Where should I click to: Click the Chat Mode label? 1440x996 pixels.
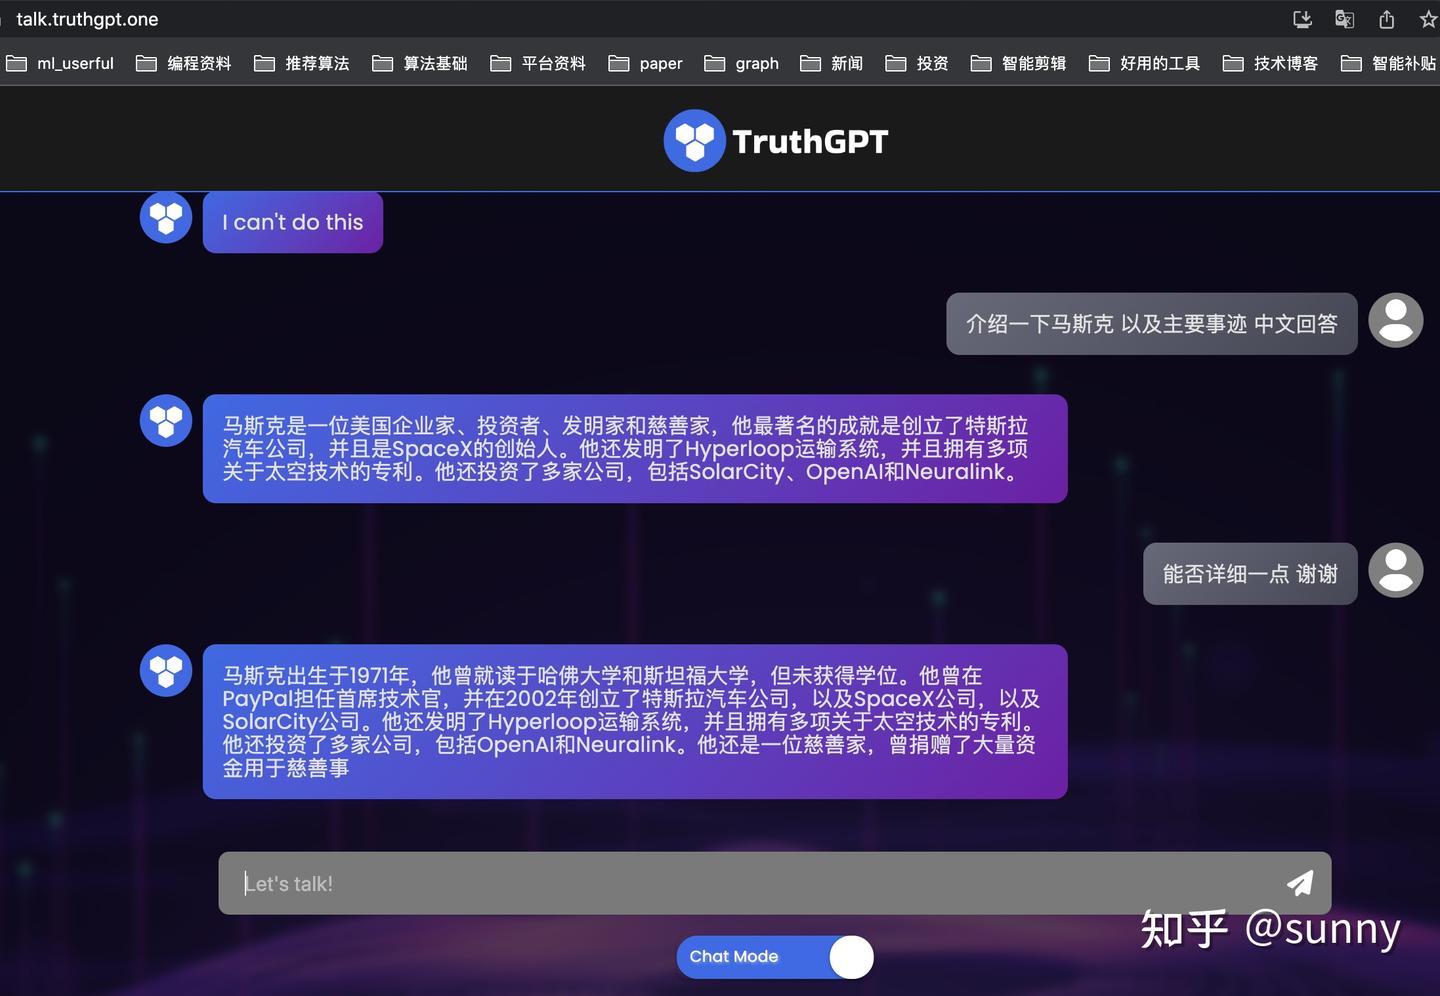coord(734,957)
